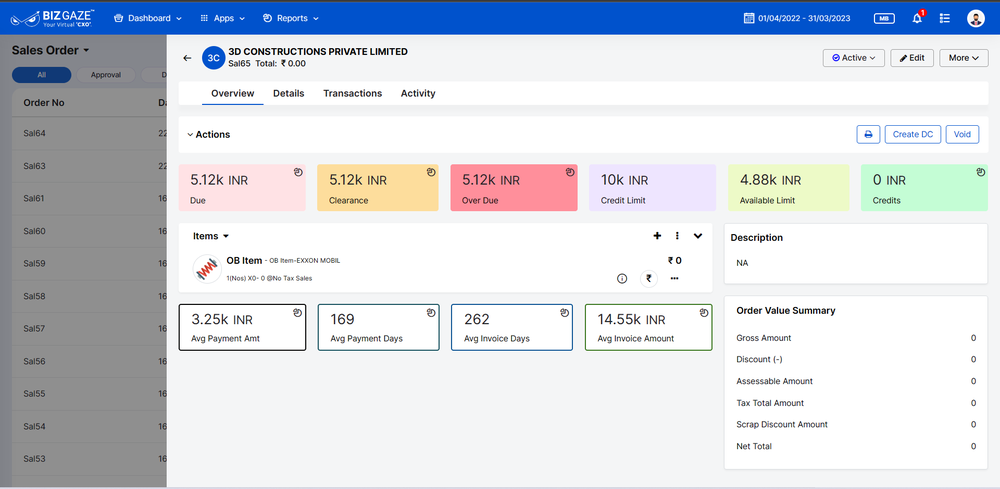Open the Reports menu
The image size is (1000, 489).
coord(291,18)
